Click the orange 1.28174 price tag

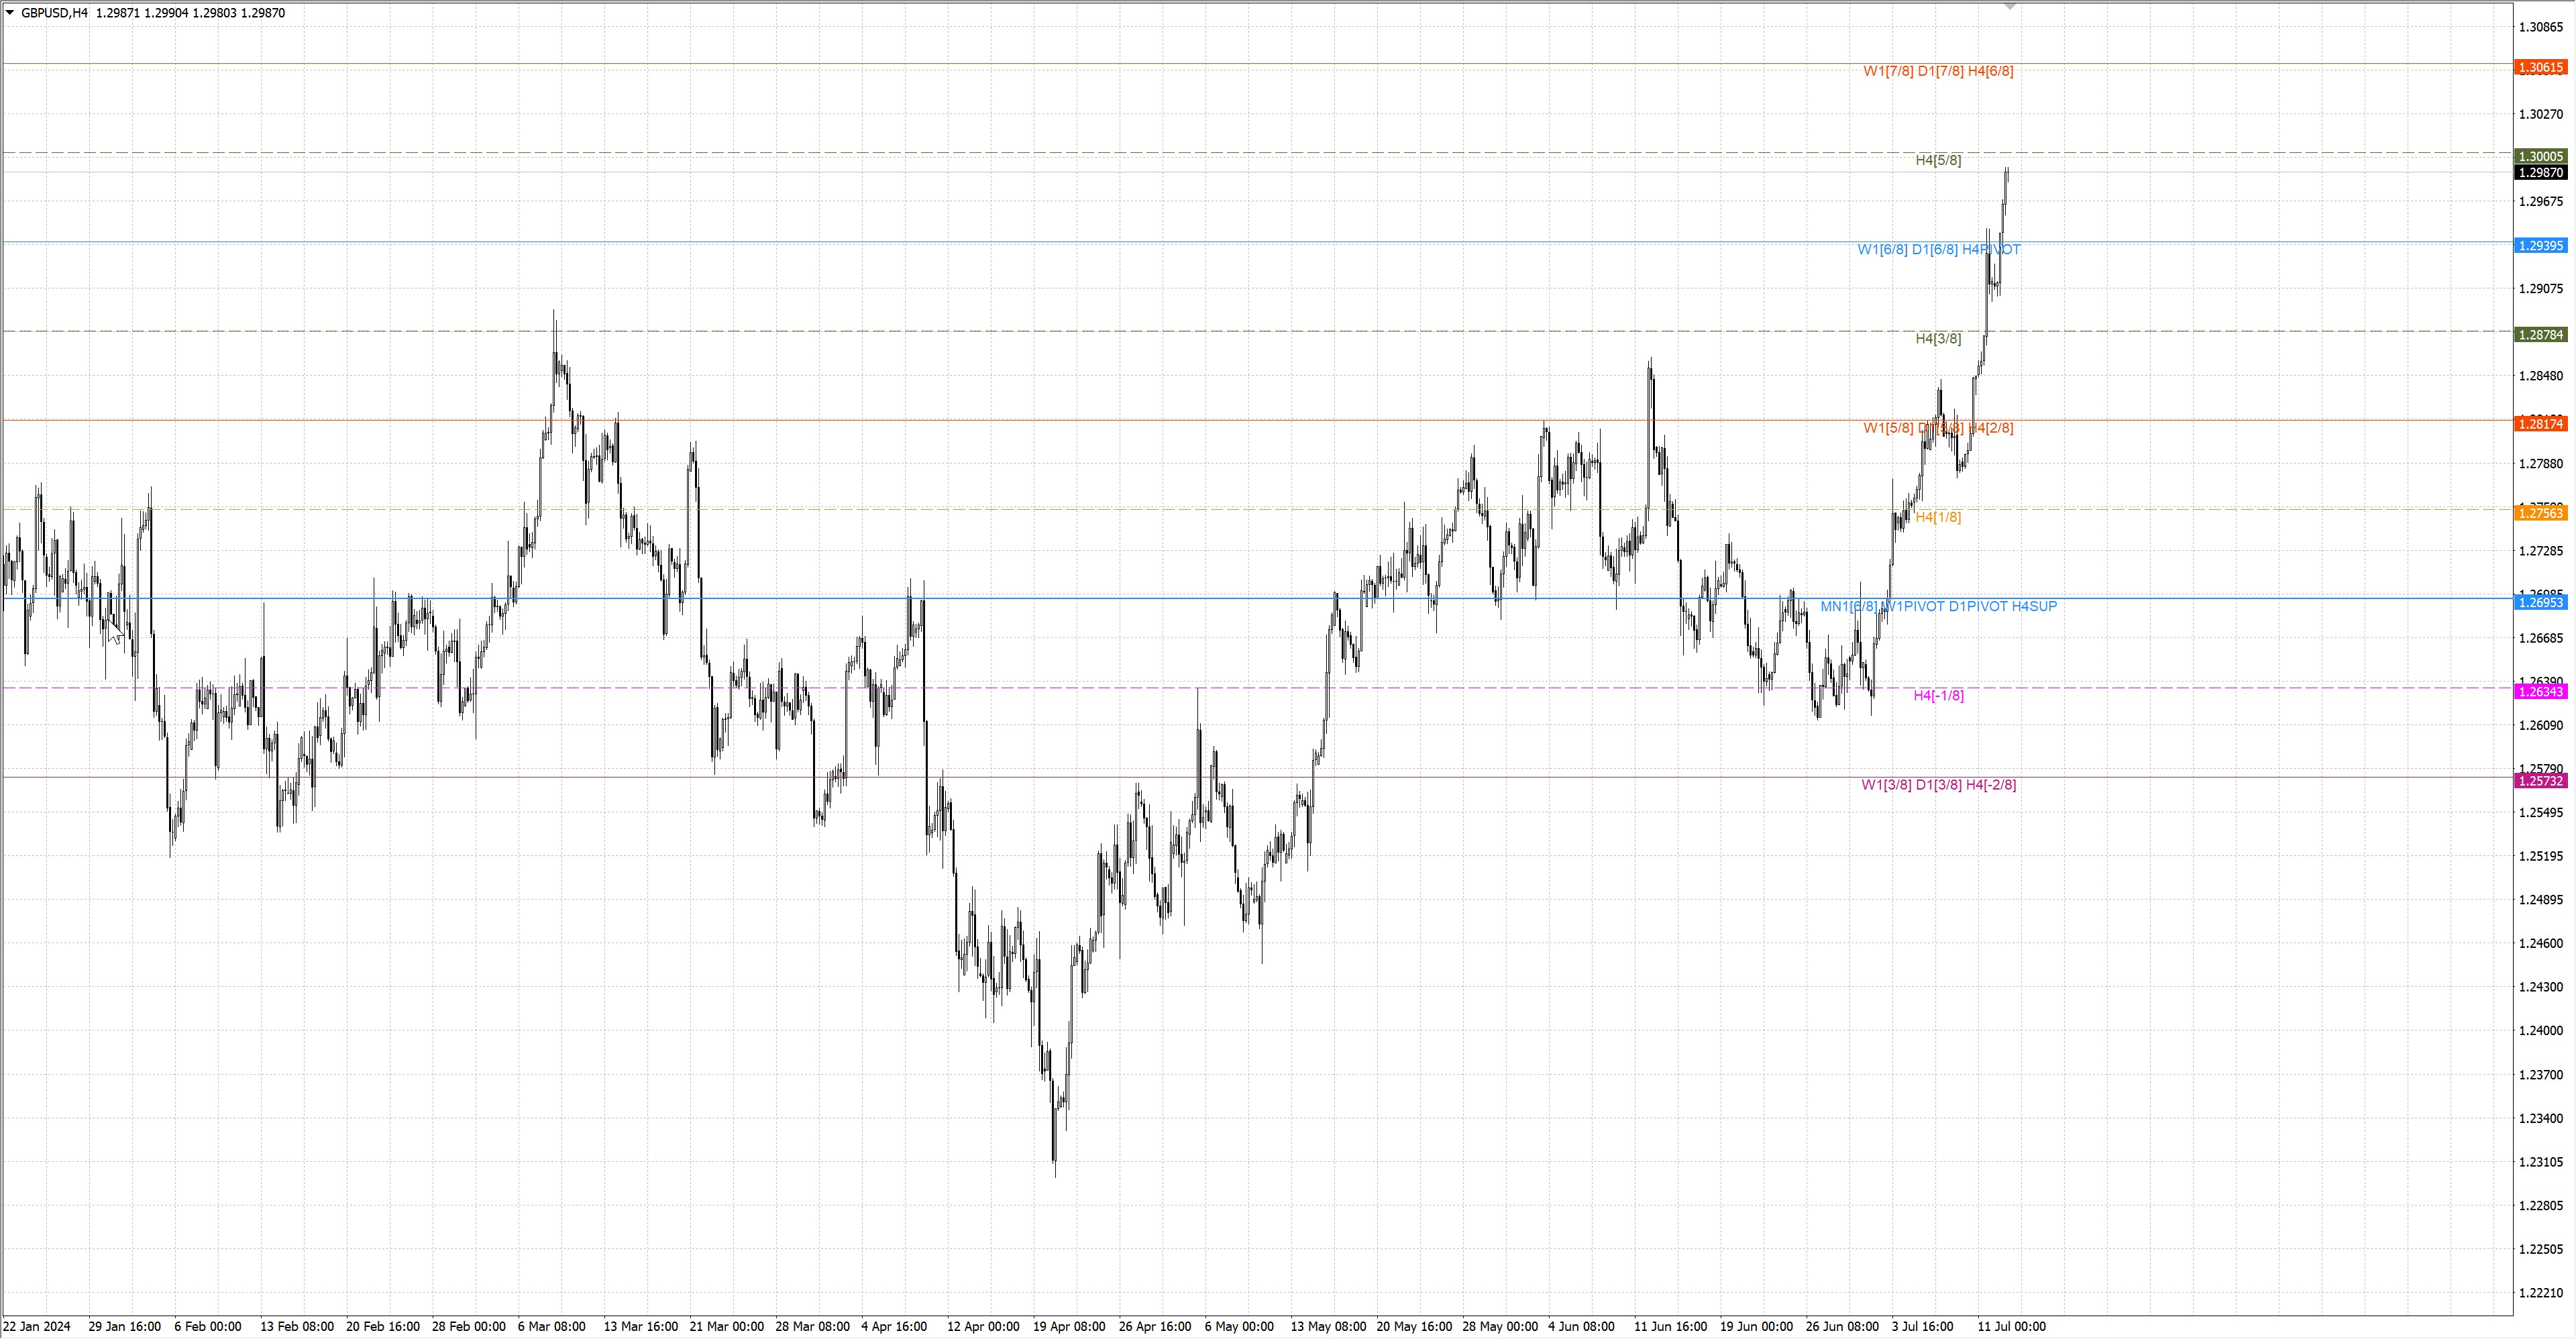point(2540,424)
